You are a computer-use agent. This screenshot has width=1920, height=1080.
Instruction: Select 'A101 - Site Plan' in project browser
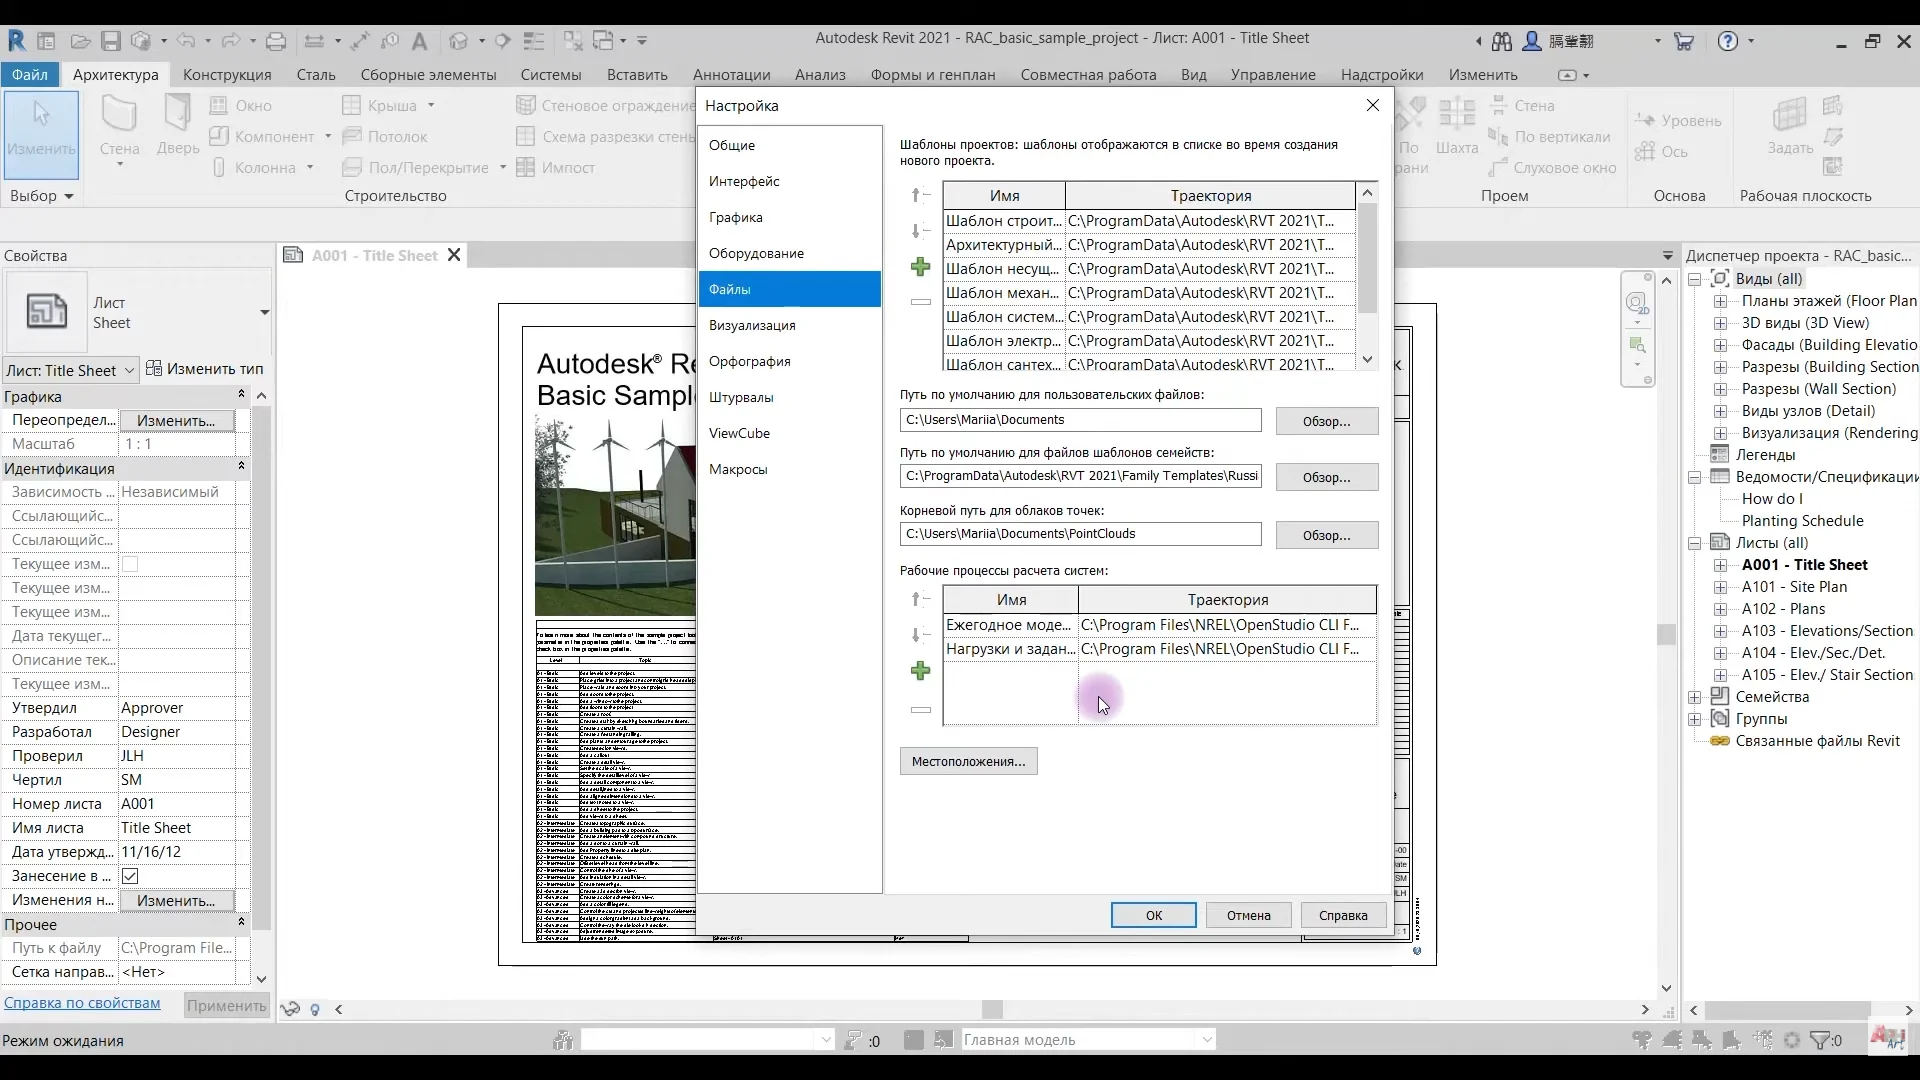pyautogui.click(x=1794, y=587)
